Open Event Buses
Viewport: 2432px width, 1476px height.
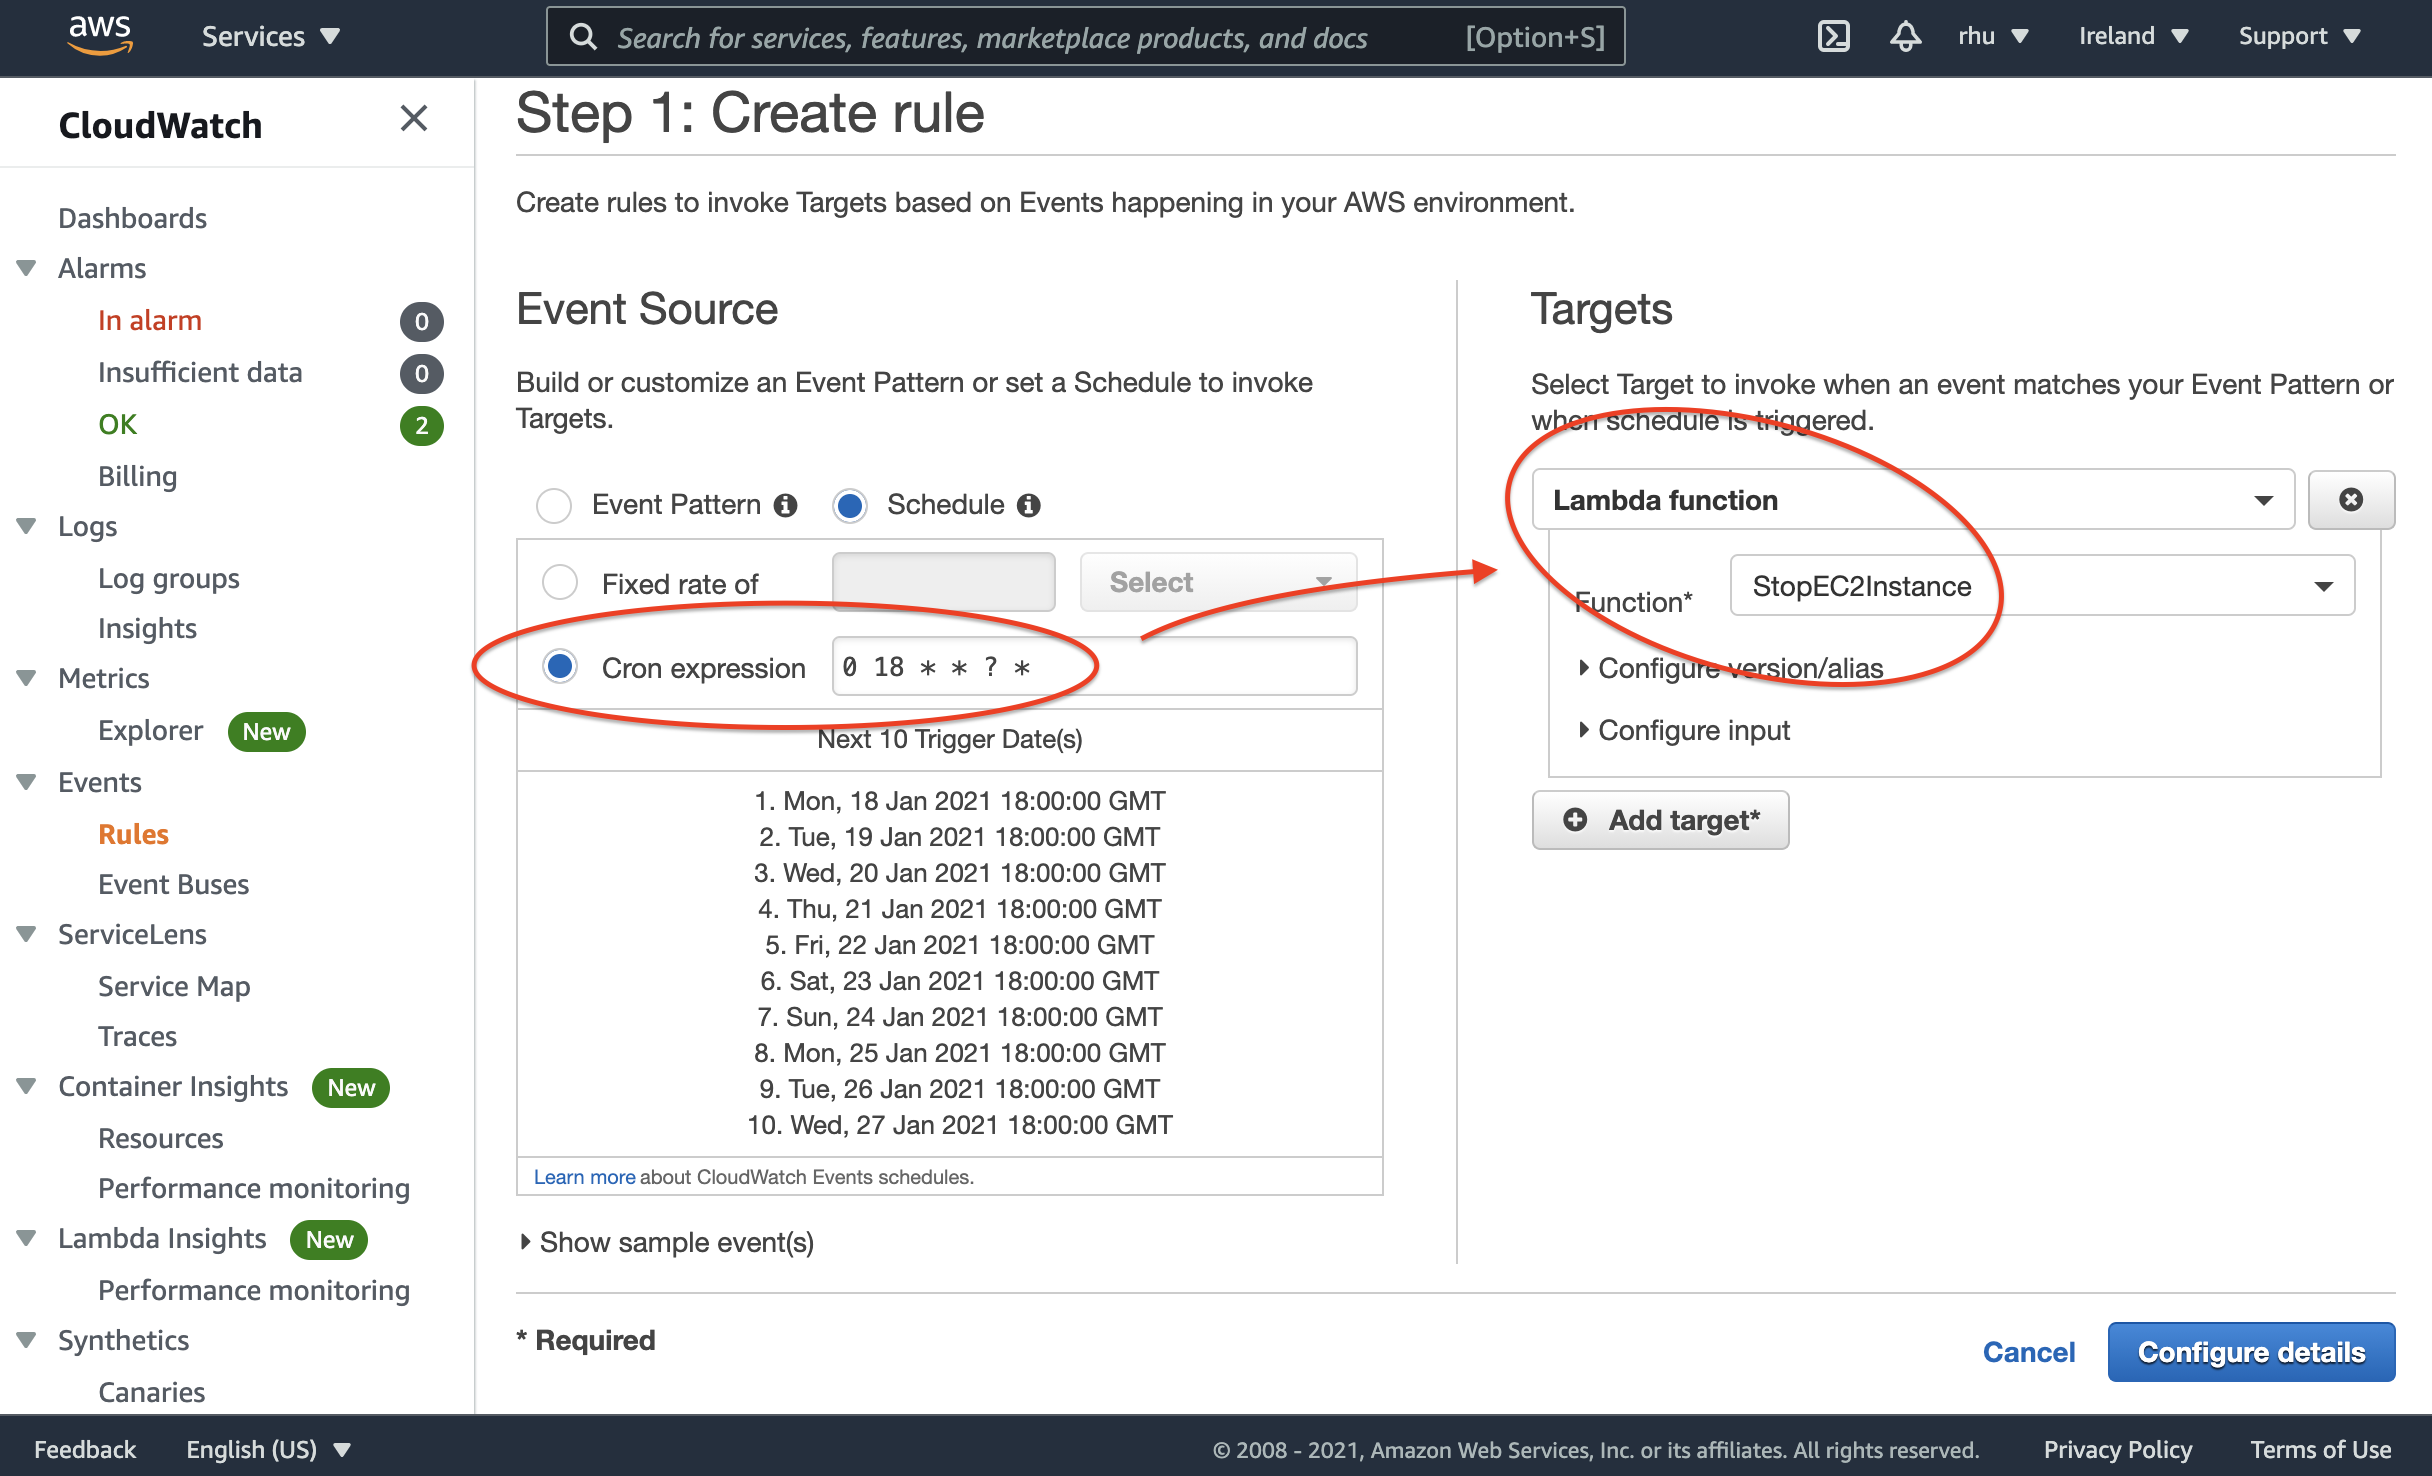tap(173, 884)
